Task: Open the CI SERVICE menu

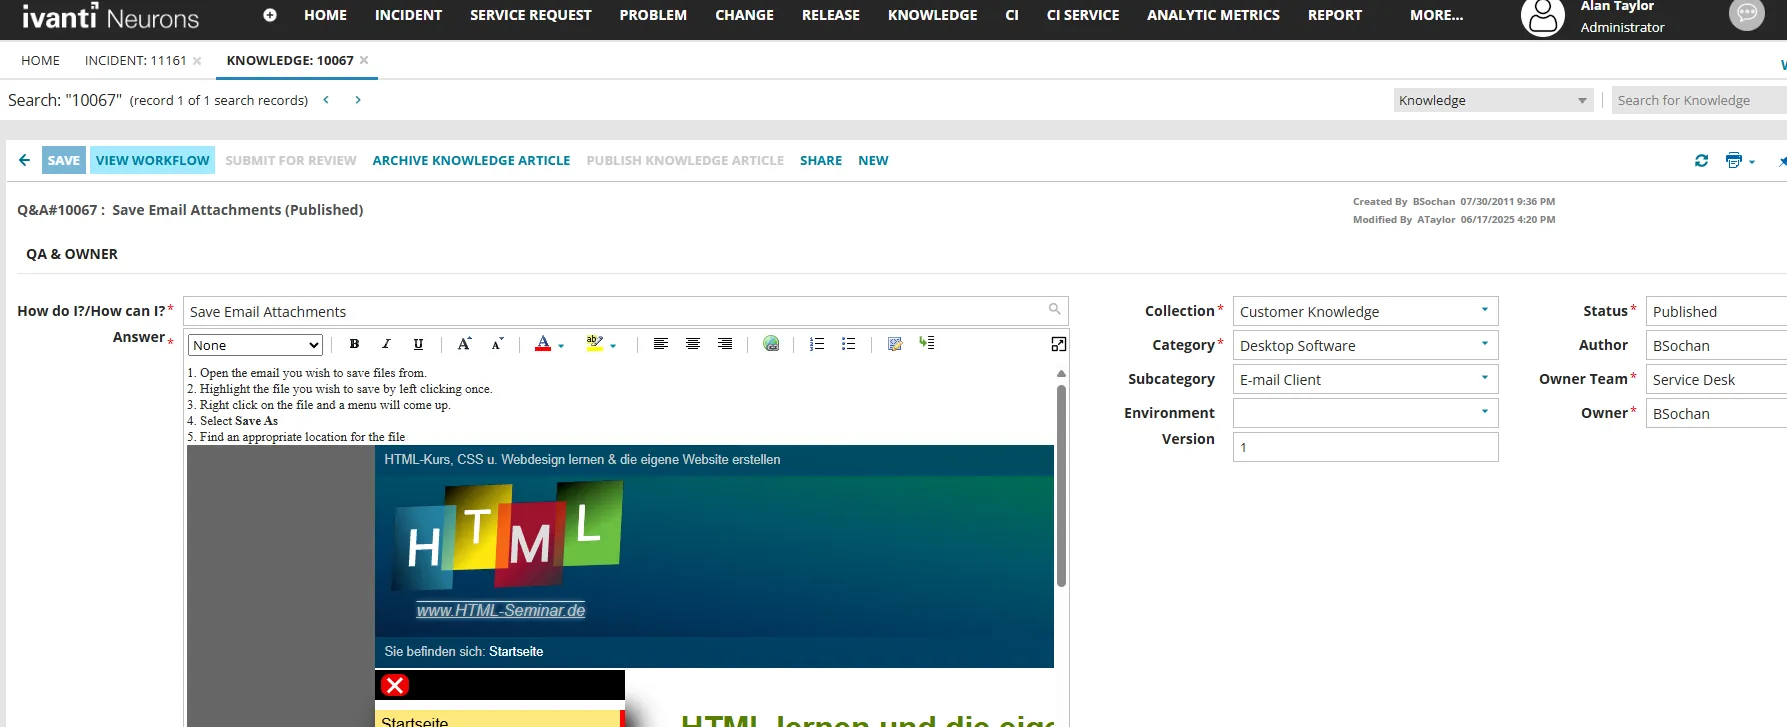Action: [x=1082, y=15]
